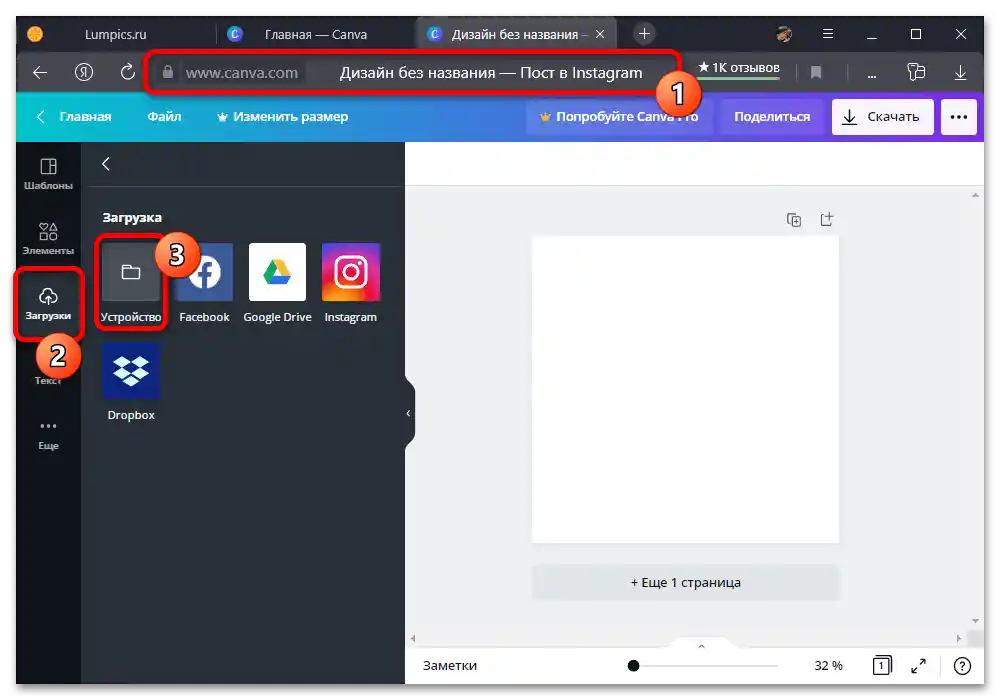Choose Устройство device upload source
This screenshot has height=700, width=1000.
pyautogui.click(x=131, y=284)
